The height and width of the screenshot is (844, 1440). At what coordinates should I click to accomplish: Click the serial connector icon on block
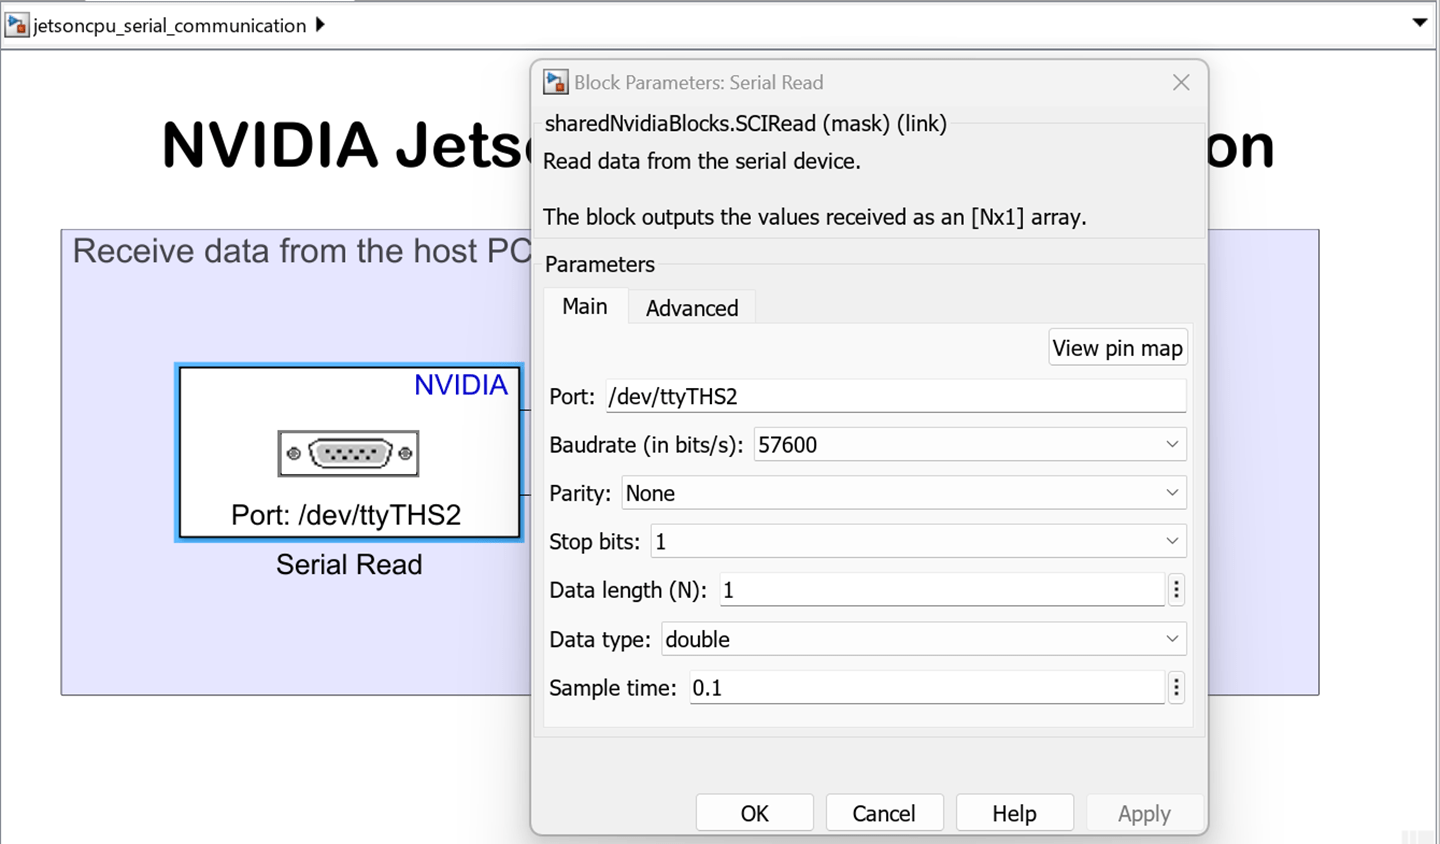pos(348,453)
